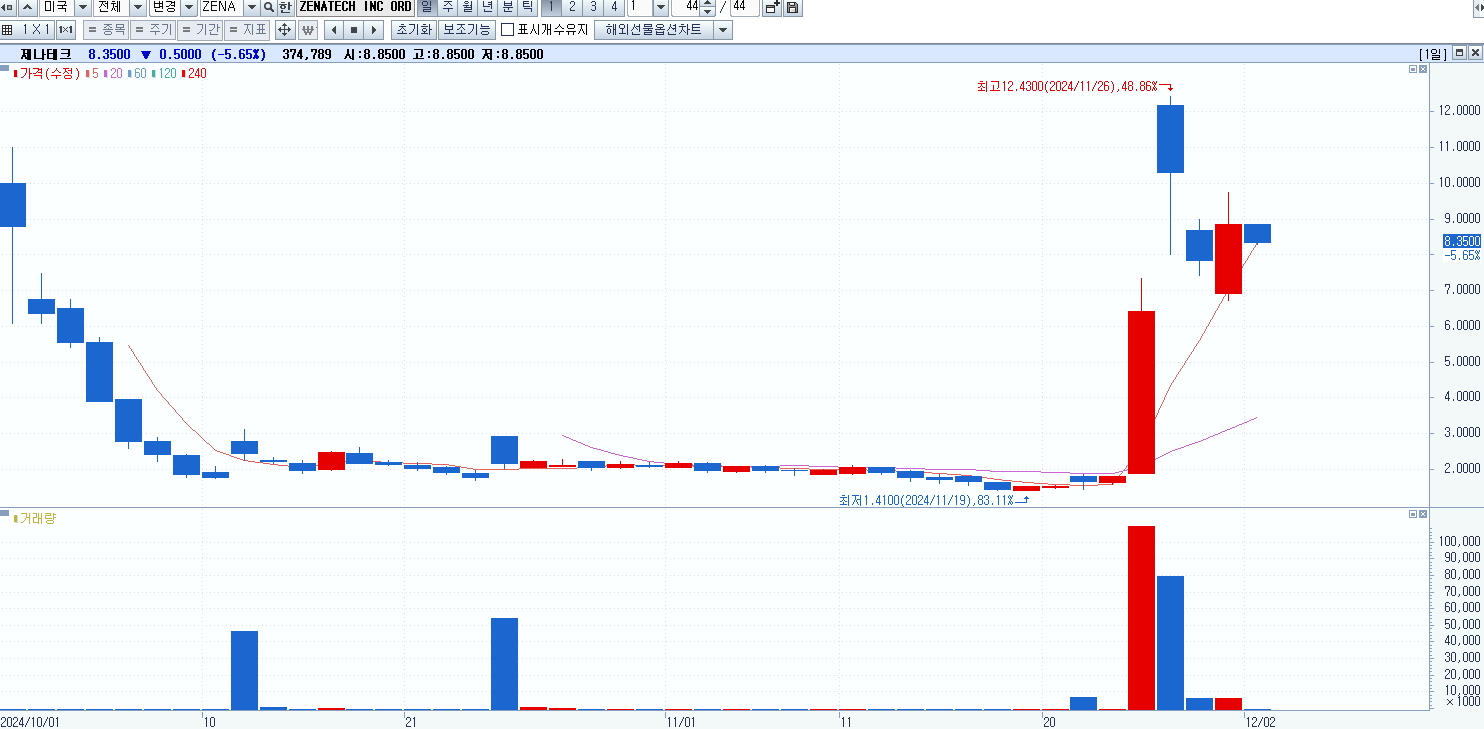Click the ZENA symbol input field
The width and height of the screenshot is (1484, 729).
click(x=221, y=7)
